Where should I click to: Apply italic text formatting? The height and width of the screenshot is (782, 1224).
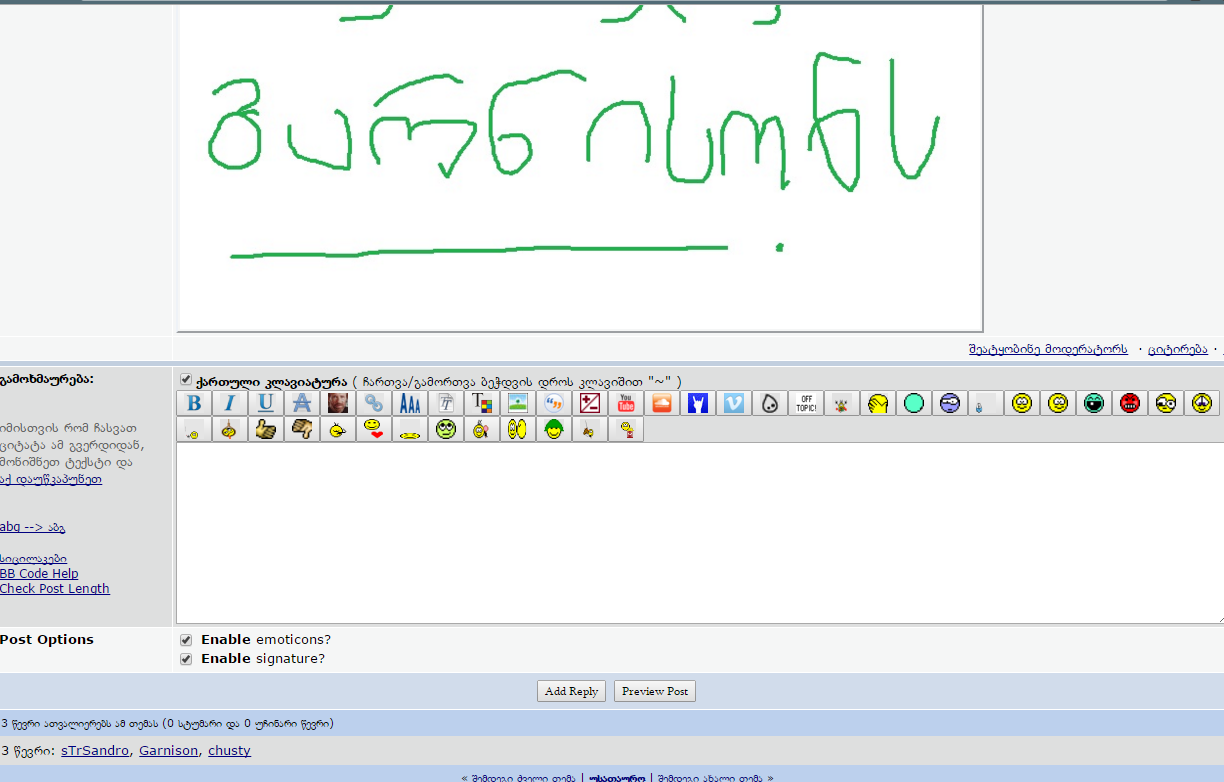pos(230,403)
